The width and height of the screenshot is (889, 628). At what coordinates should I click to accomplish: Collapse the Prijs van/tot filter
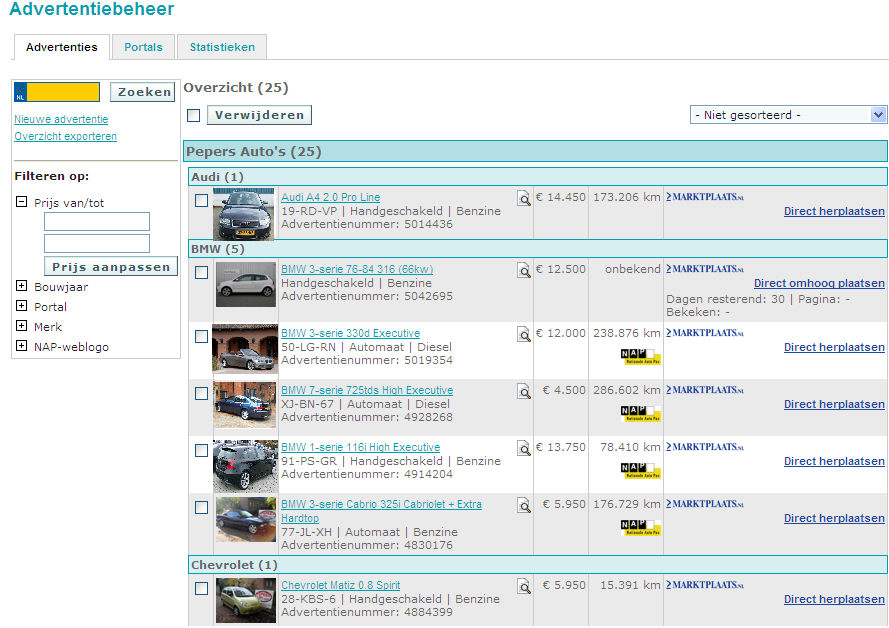(21, 202)
